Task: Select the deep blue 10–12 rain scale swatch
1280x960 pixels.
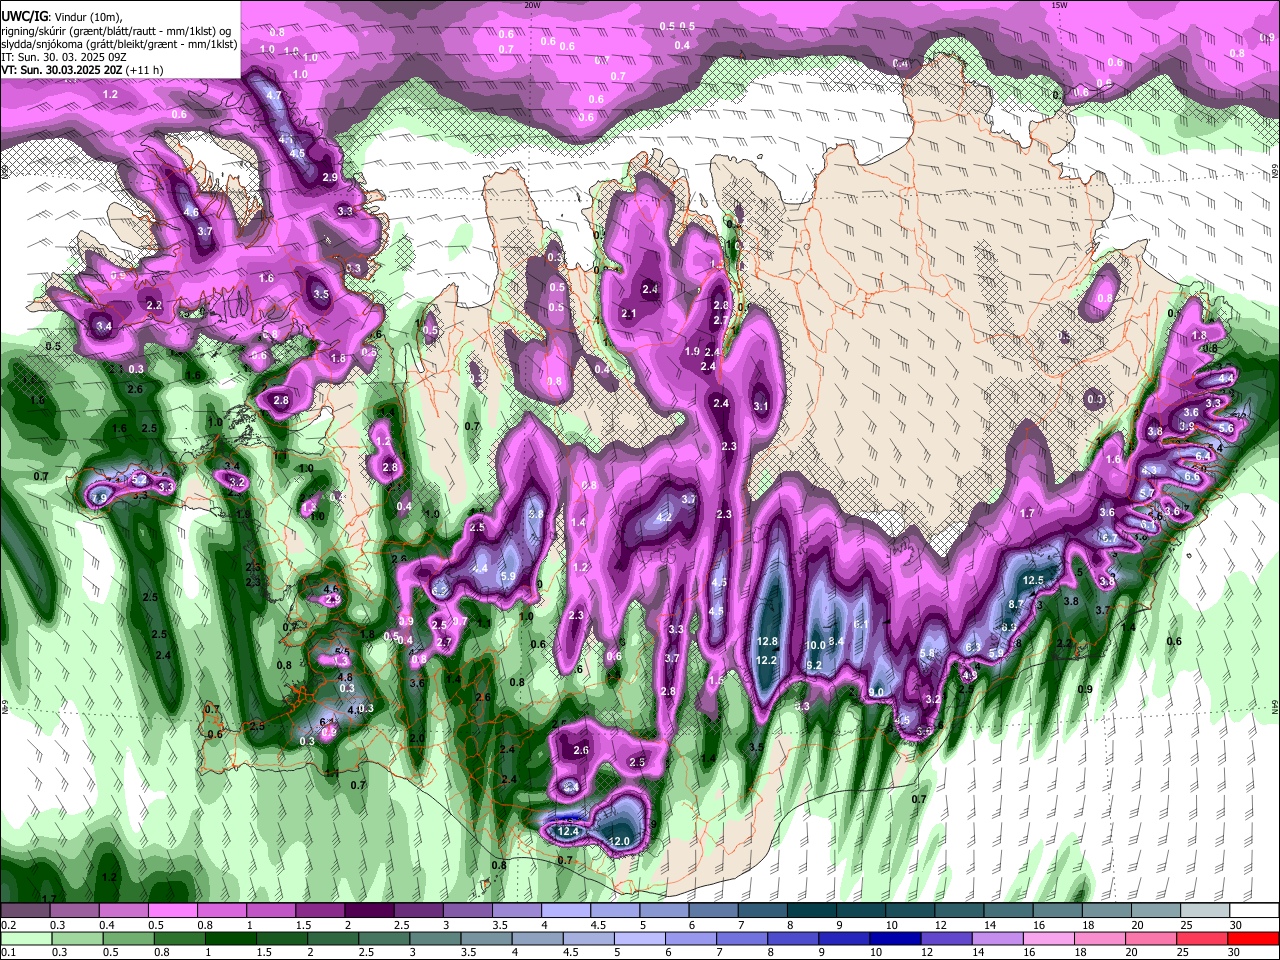Action: (894, 938)
